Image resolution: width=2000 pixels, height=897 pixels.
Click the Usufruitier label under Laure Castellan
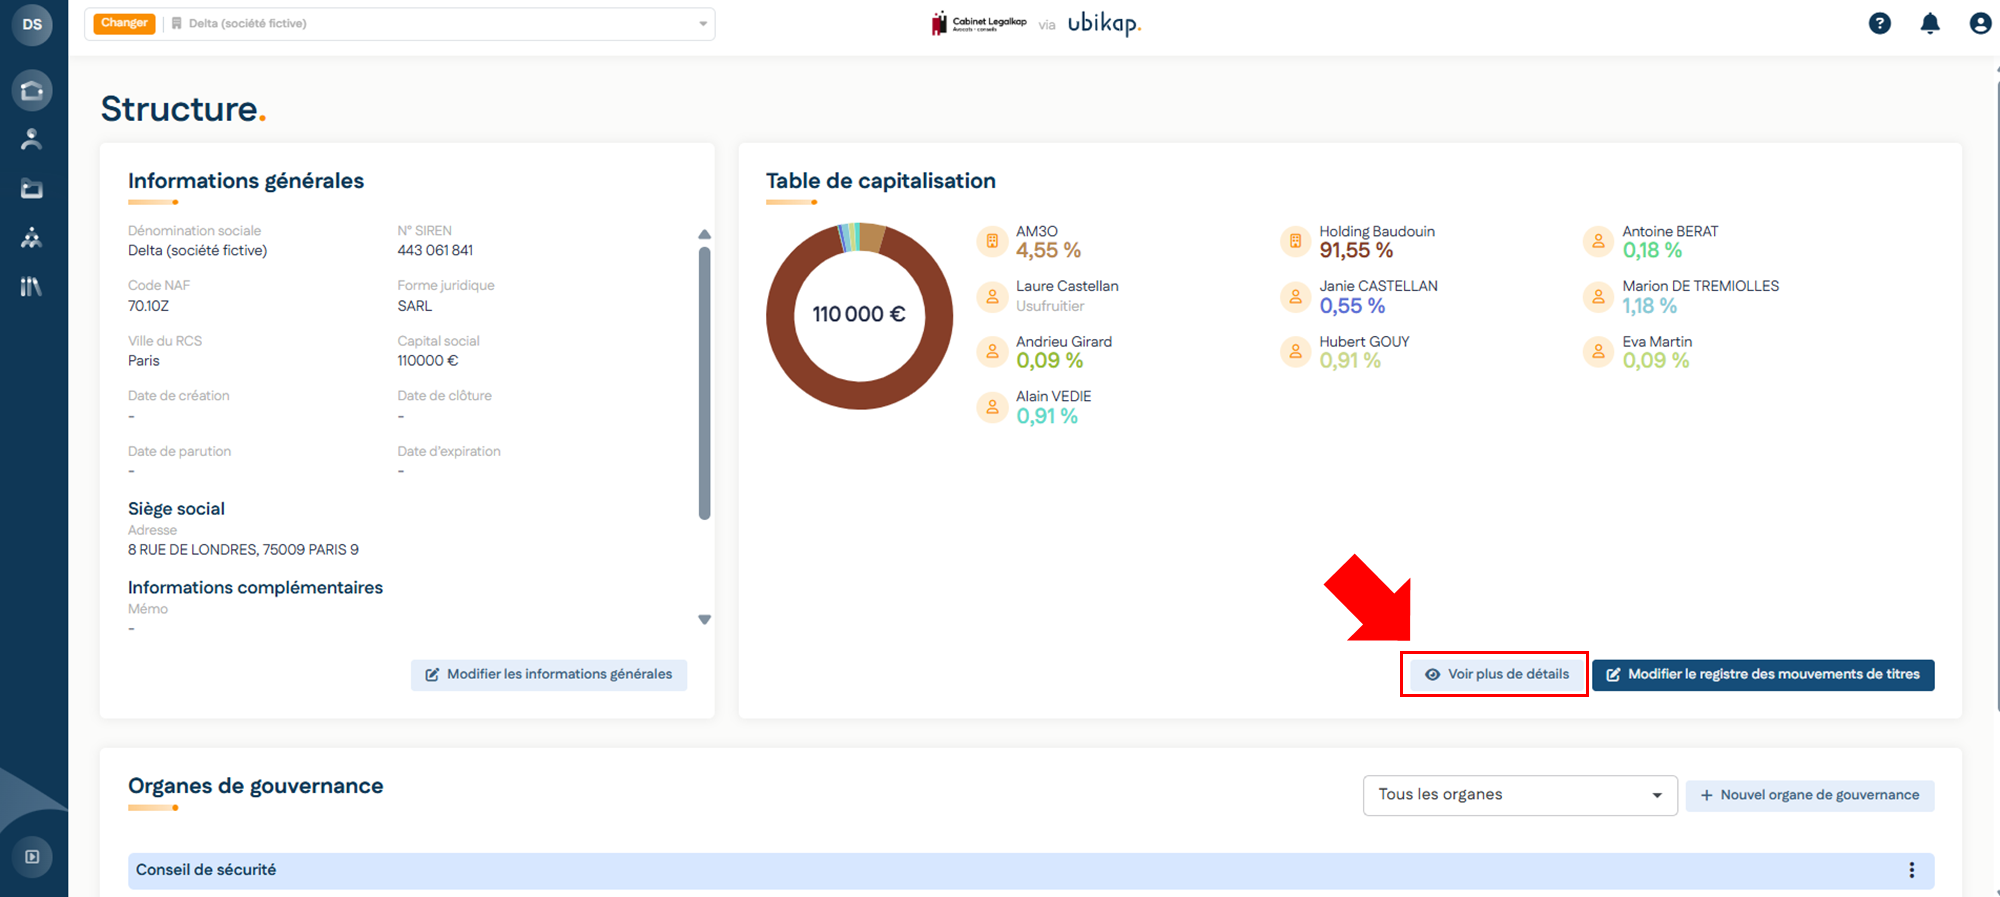[1050, 306]
